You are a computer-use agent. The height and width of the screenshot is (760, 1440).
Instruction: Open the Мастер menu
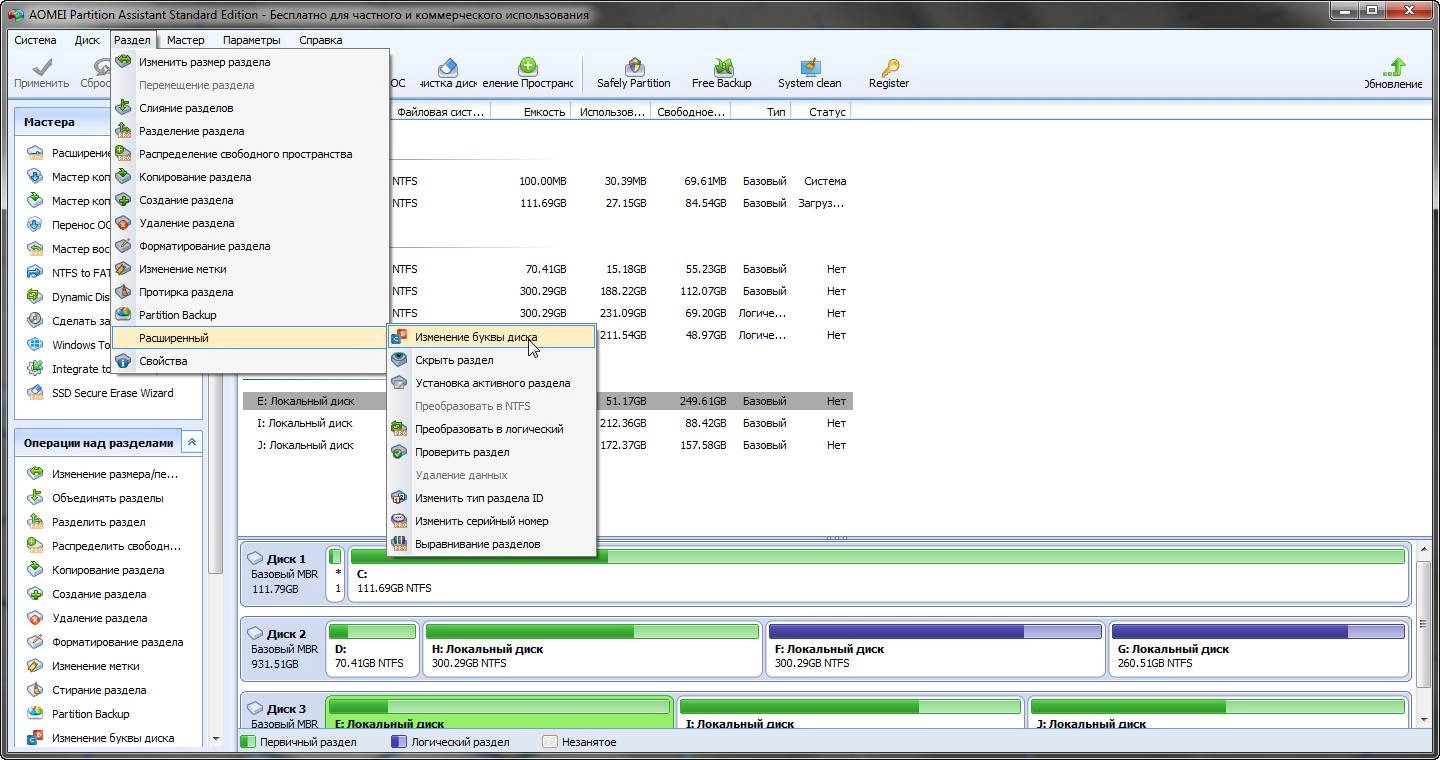[185, 40]
